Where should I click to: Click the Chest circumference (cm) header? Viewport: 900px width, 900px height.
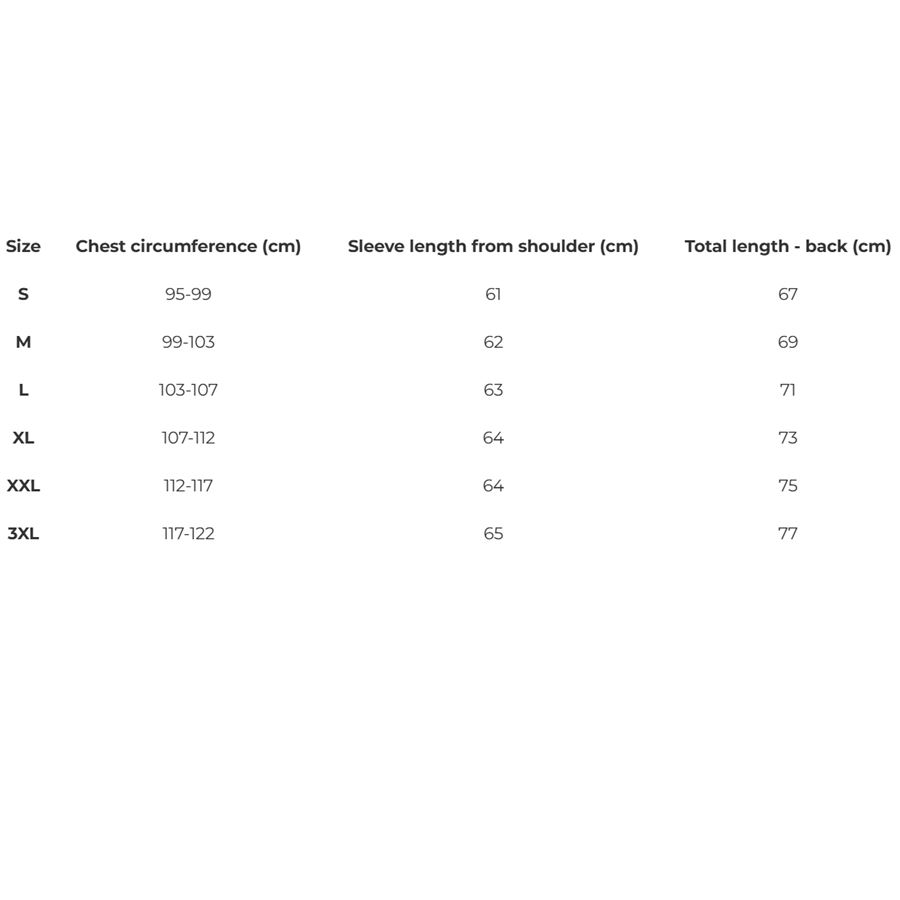coord(188,246)
